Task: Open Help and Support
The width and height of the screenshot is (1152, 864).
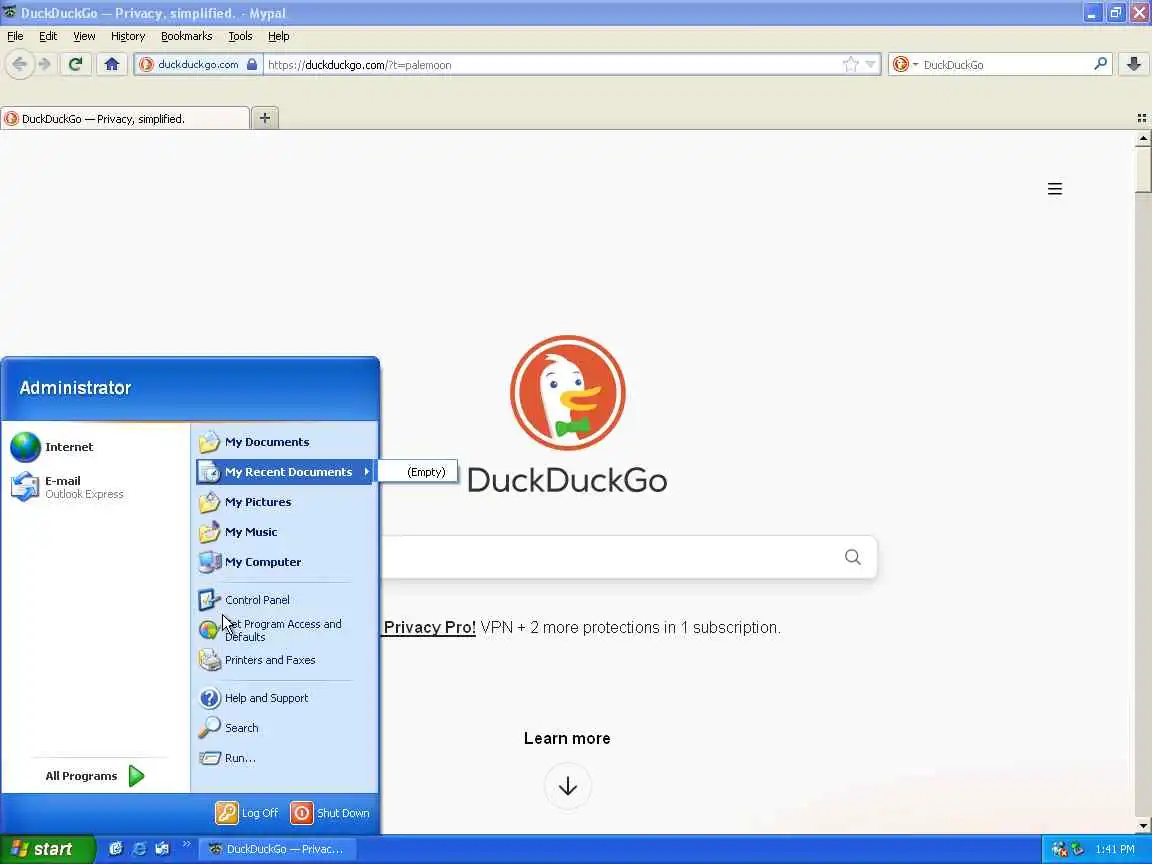Action: [285, 698]
